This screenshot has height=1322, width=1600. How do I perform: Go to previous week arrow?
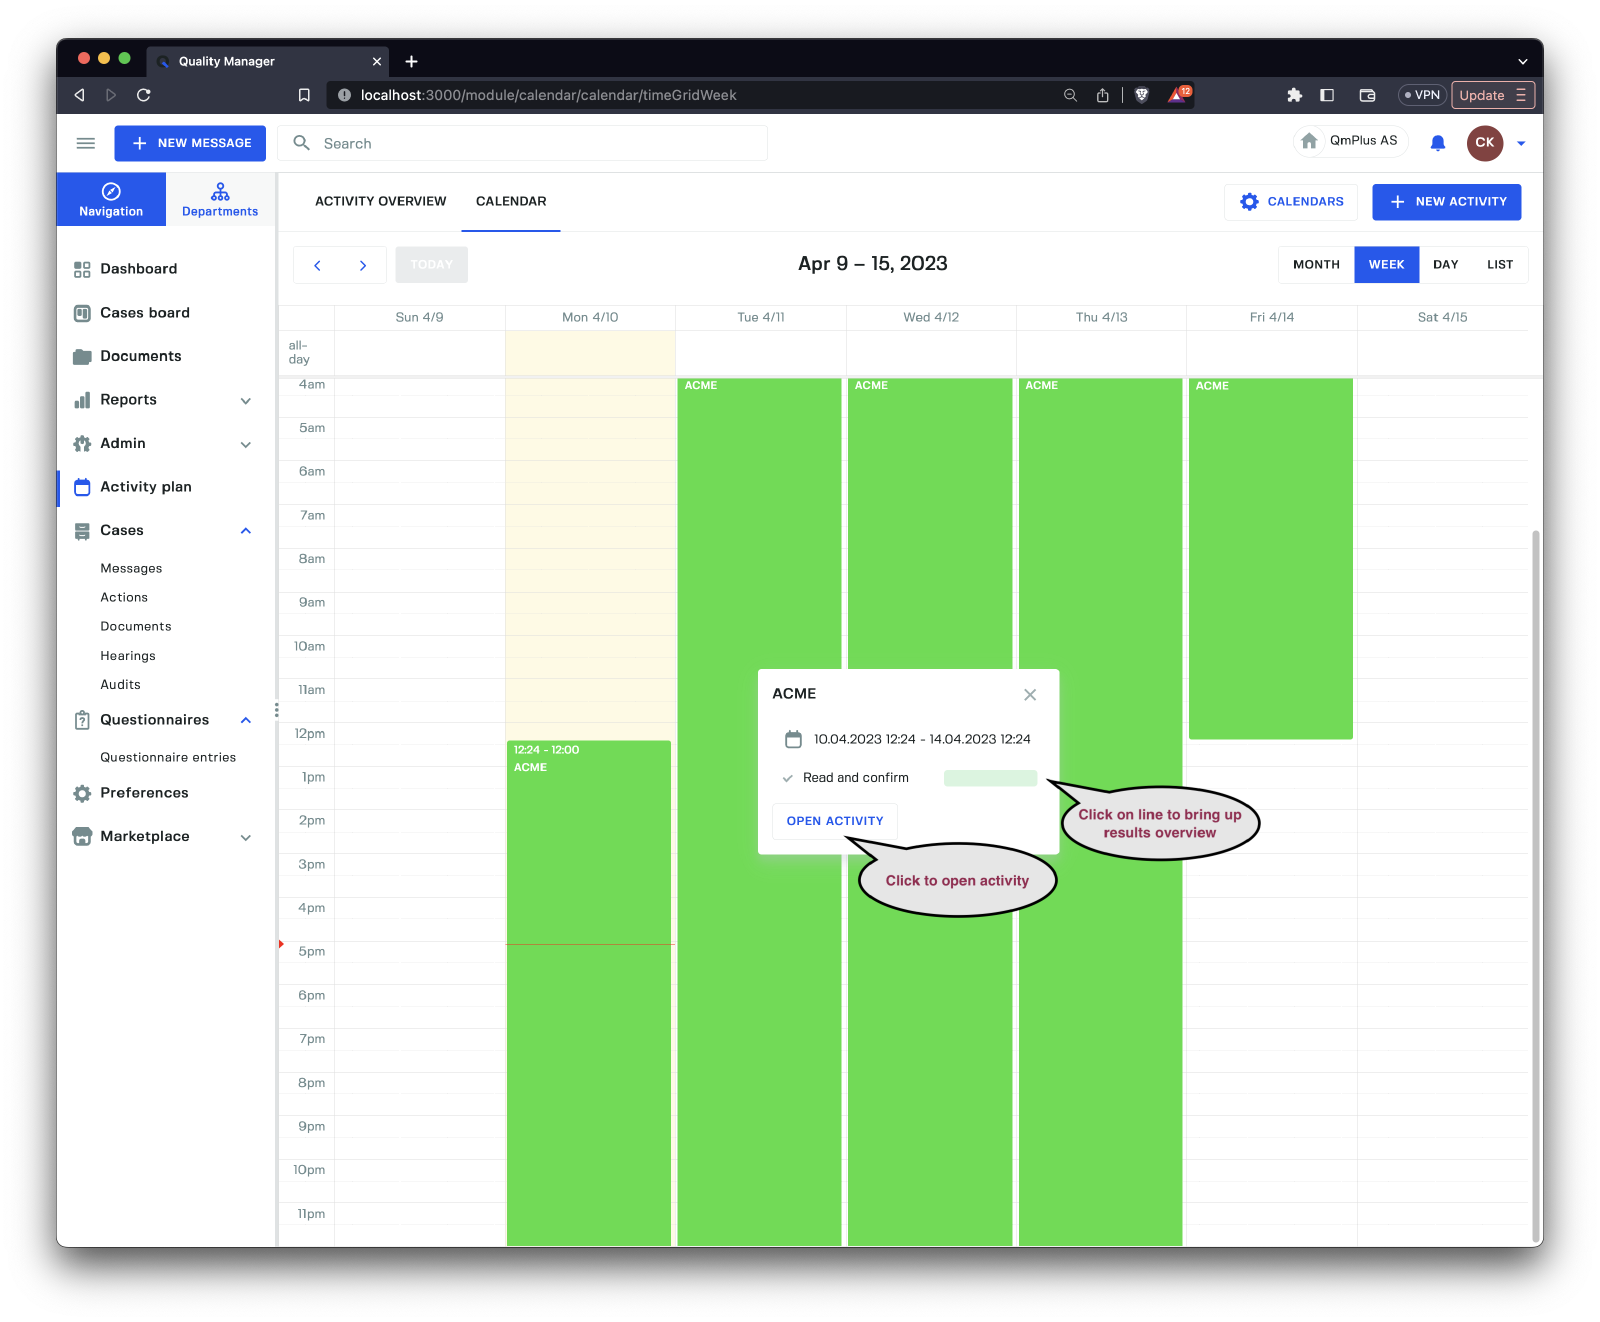tap(318, 265)
